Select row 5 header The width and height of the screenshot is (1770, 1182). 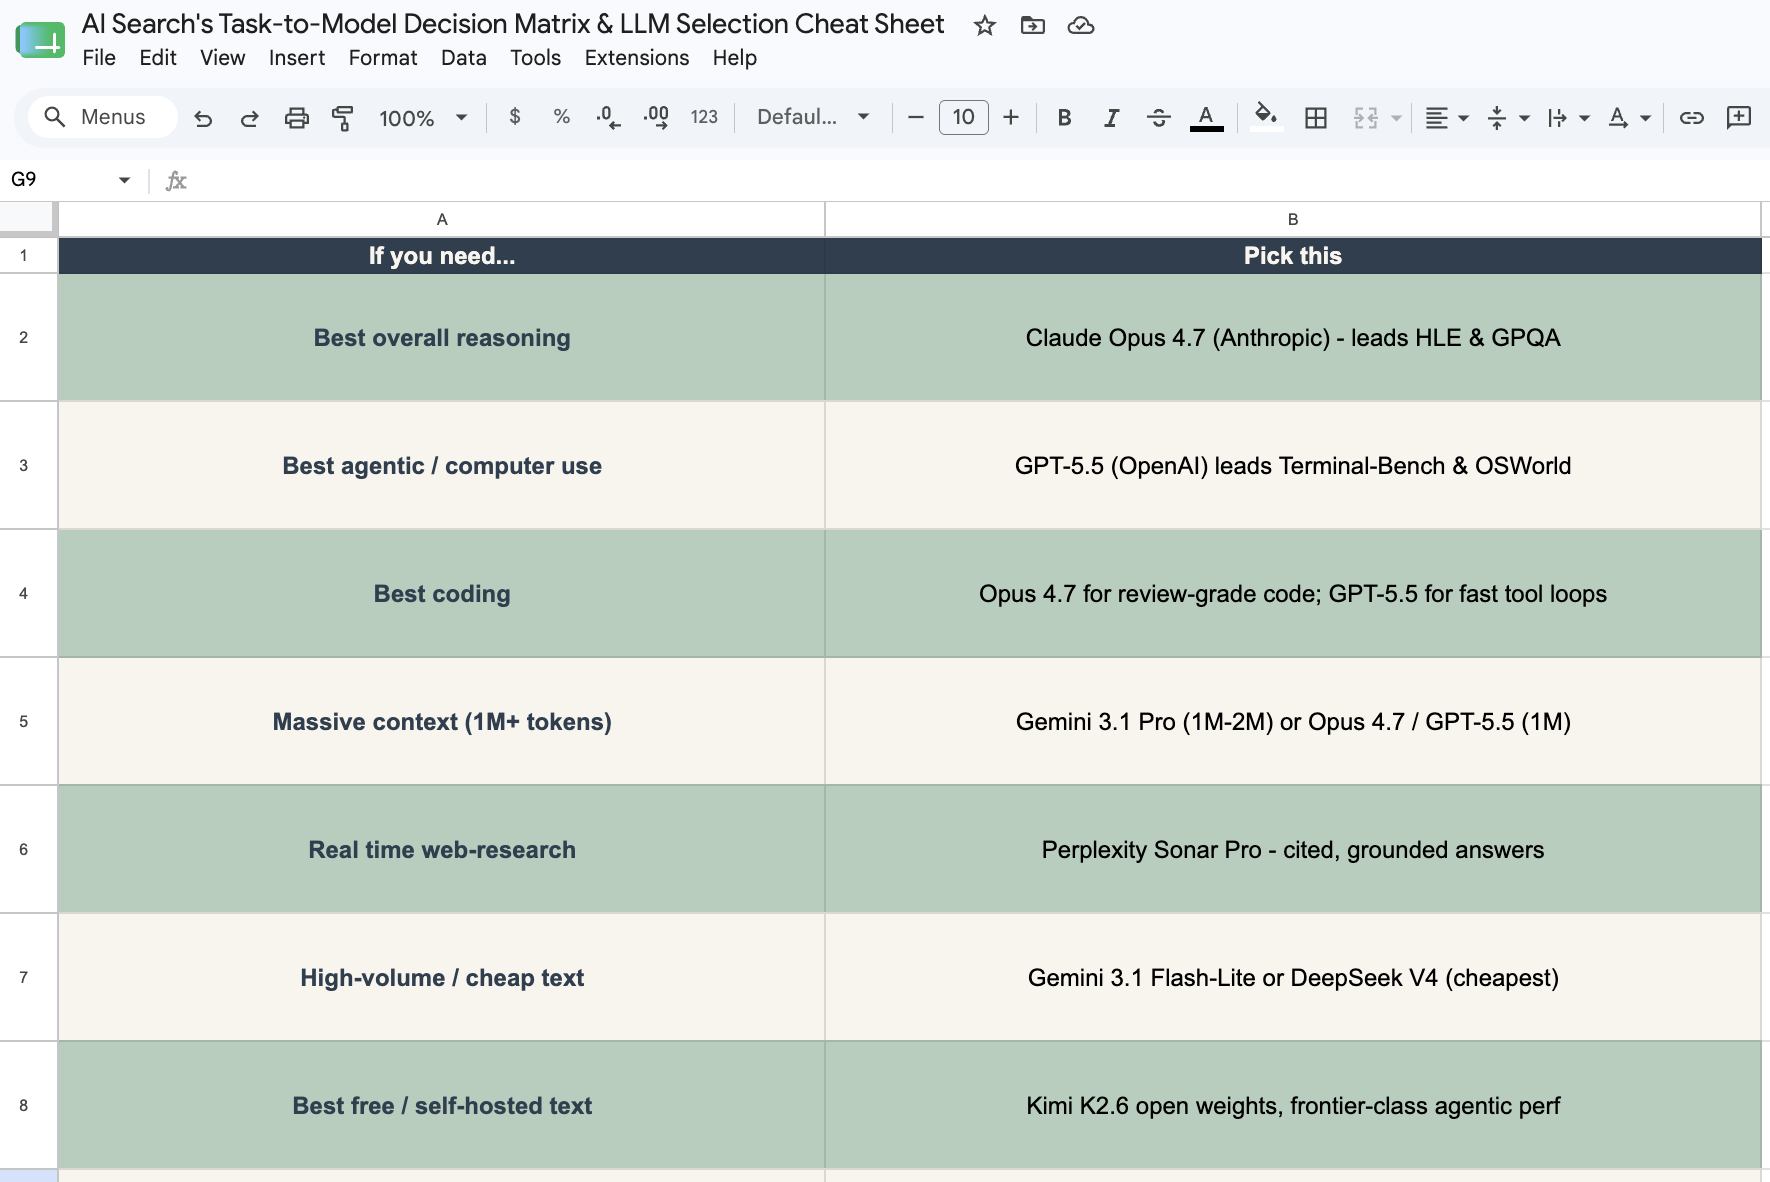point(24,721)
